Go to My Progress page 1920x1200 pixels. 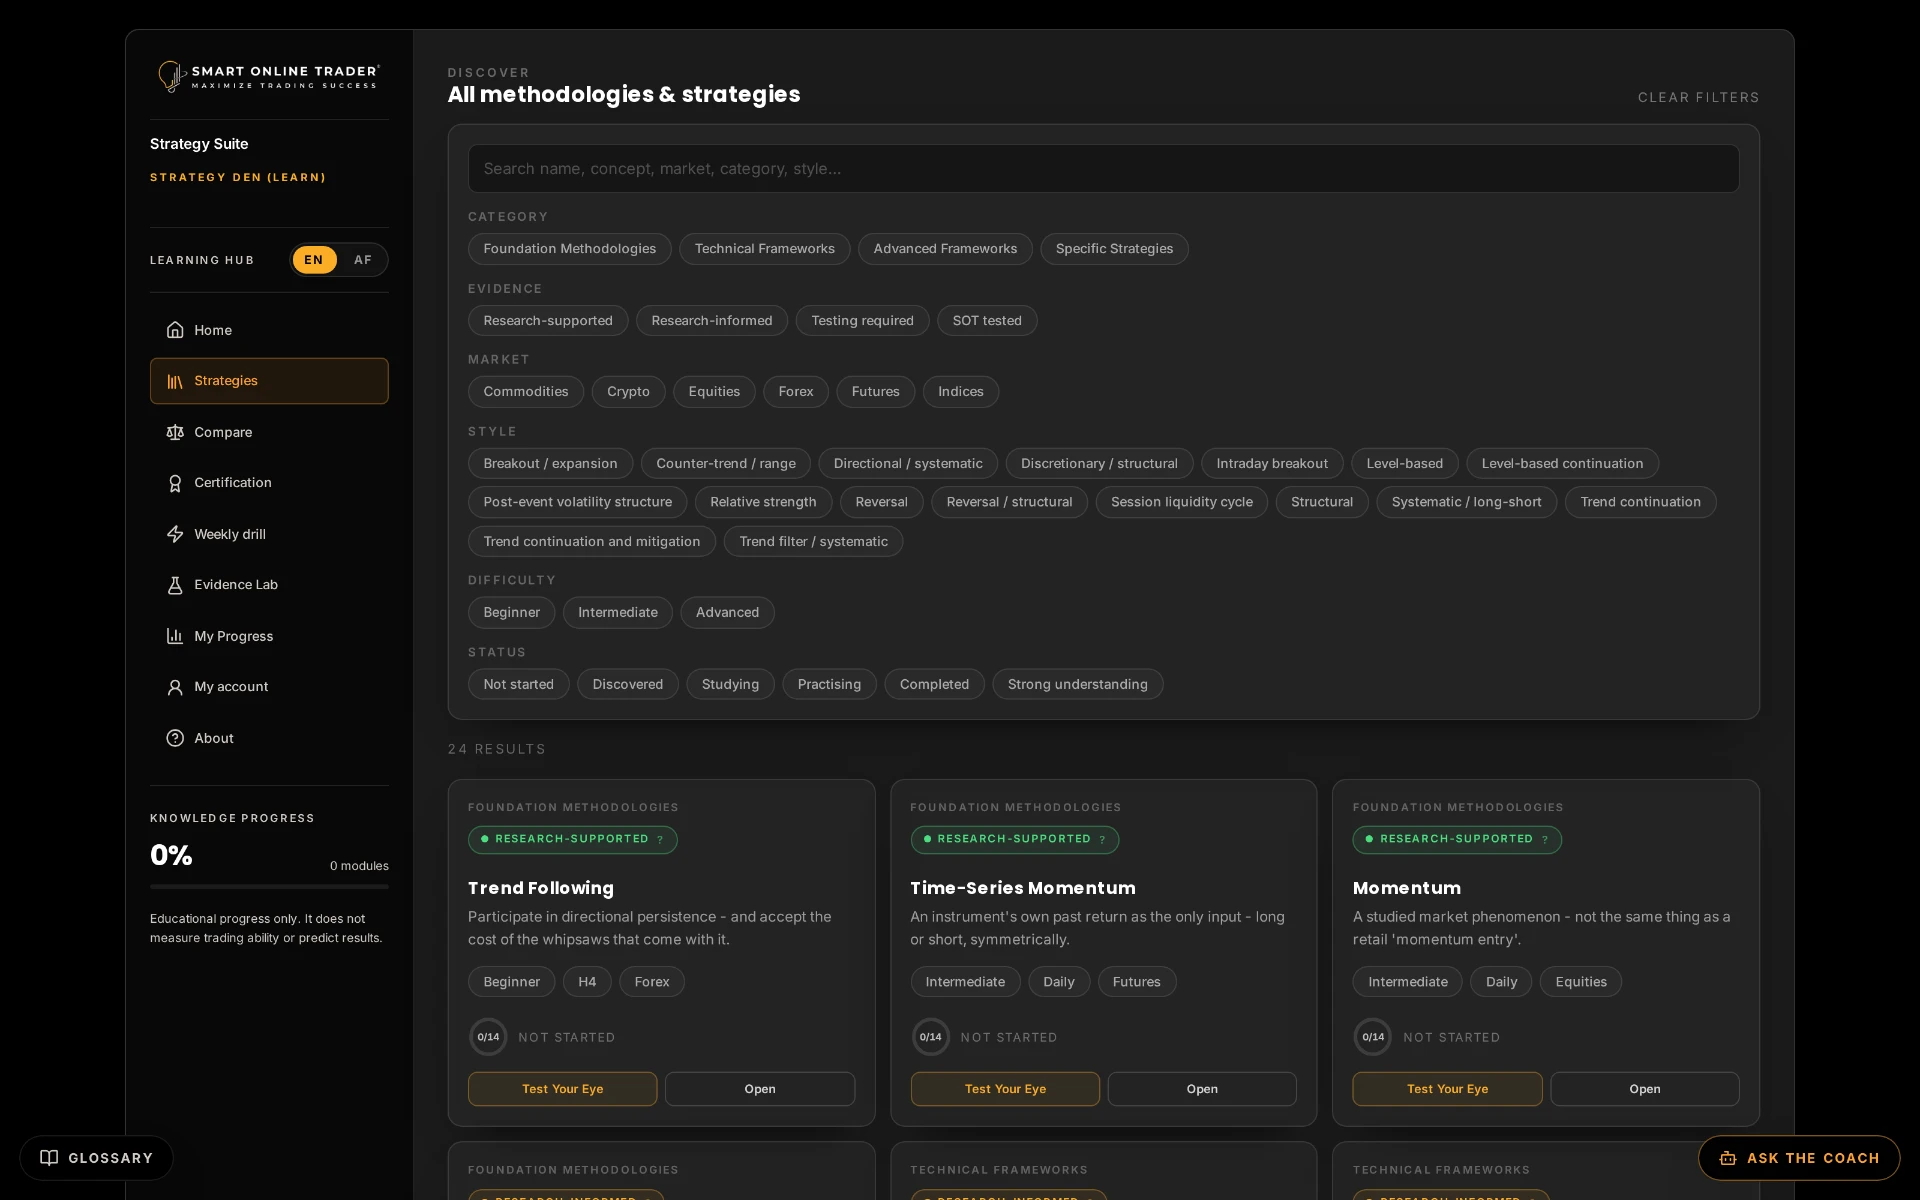pos(269,636)
